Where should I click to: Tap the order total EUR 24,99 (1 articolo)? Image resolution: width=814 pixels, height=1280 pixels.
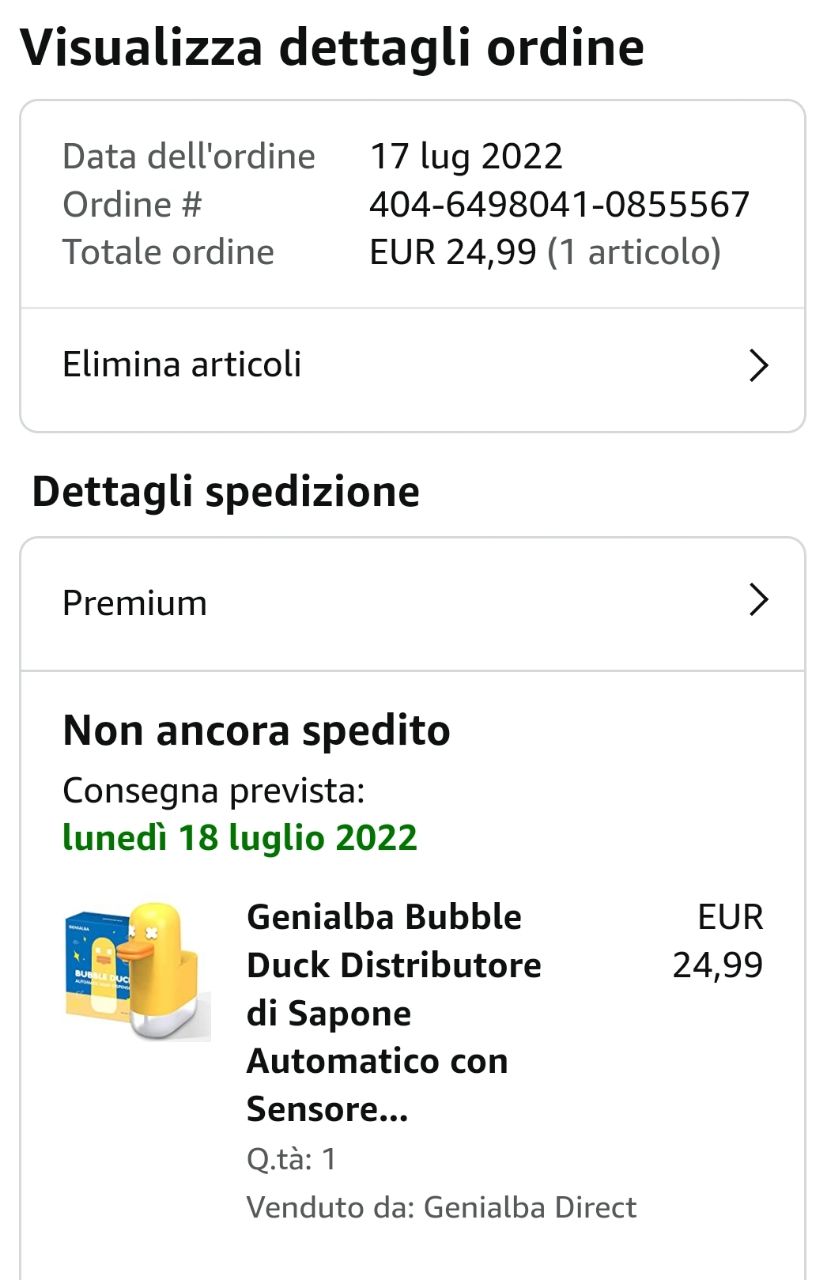(545, 252)
